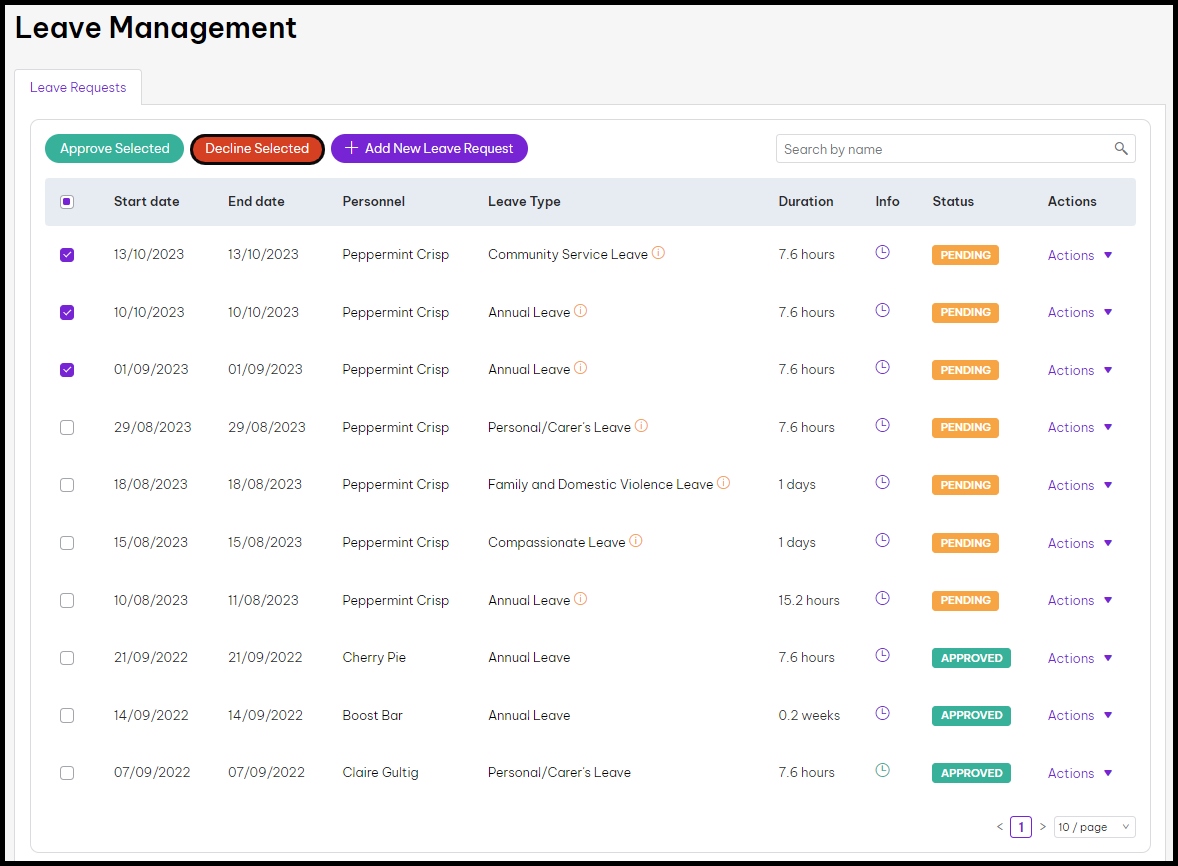Toggle the select-all checkbox in table header

point(67,202)
